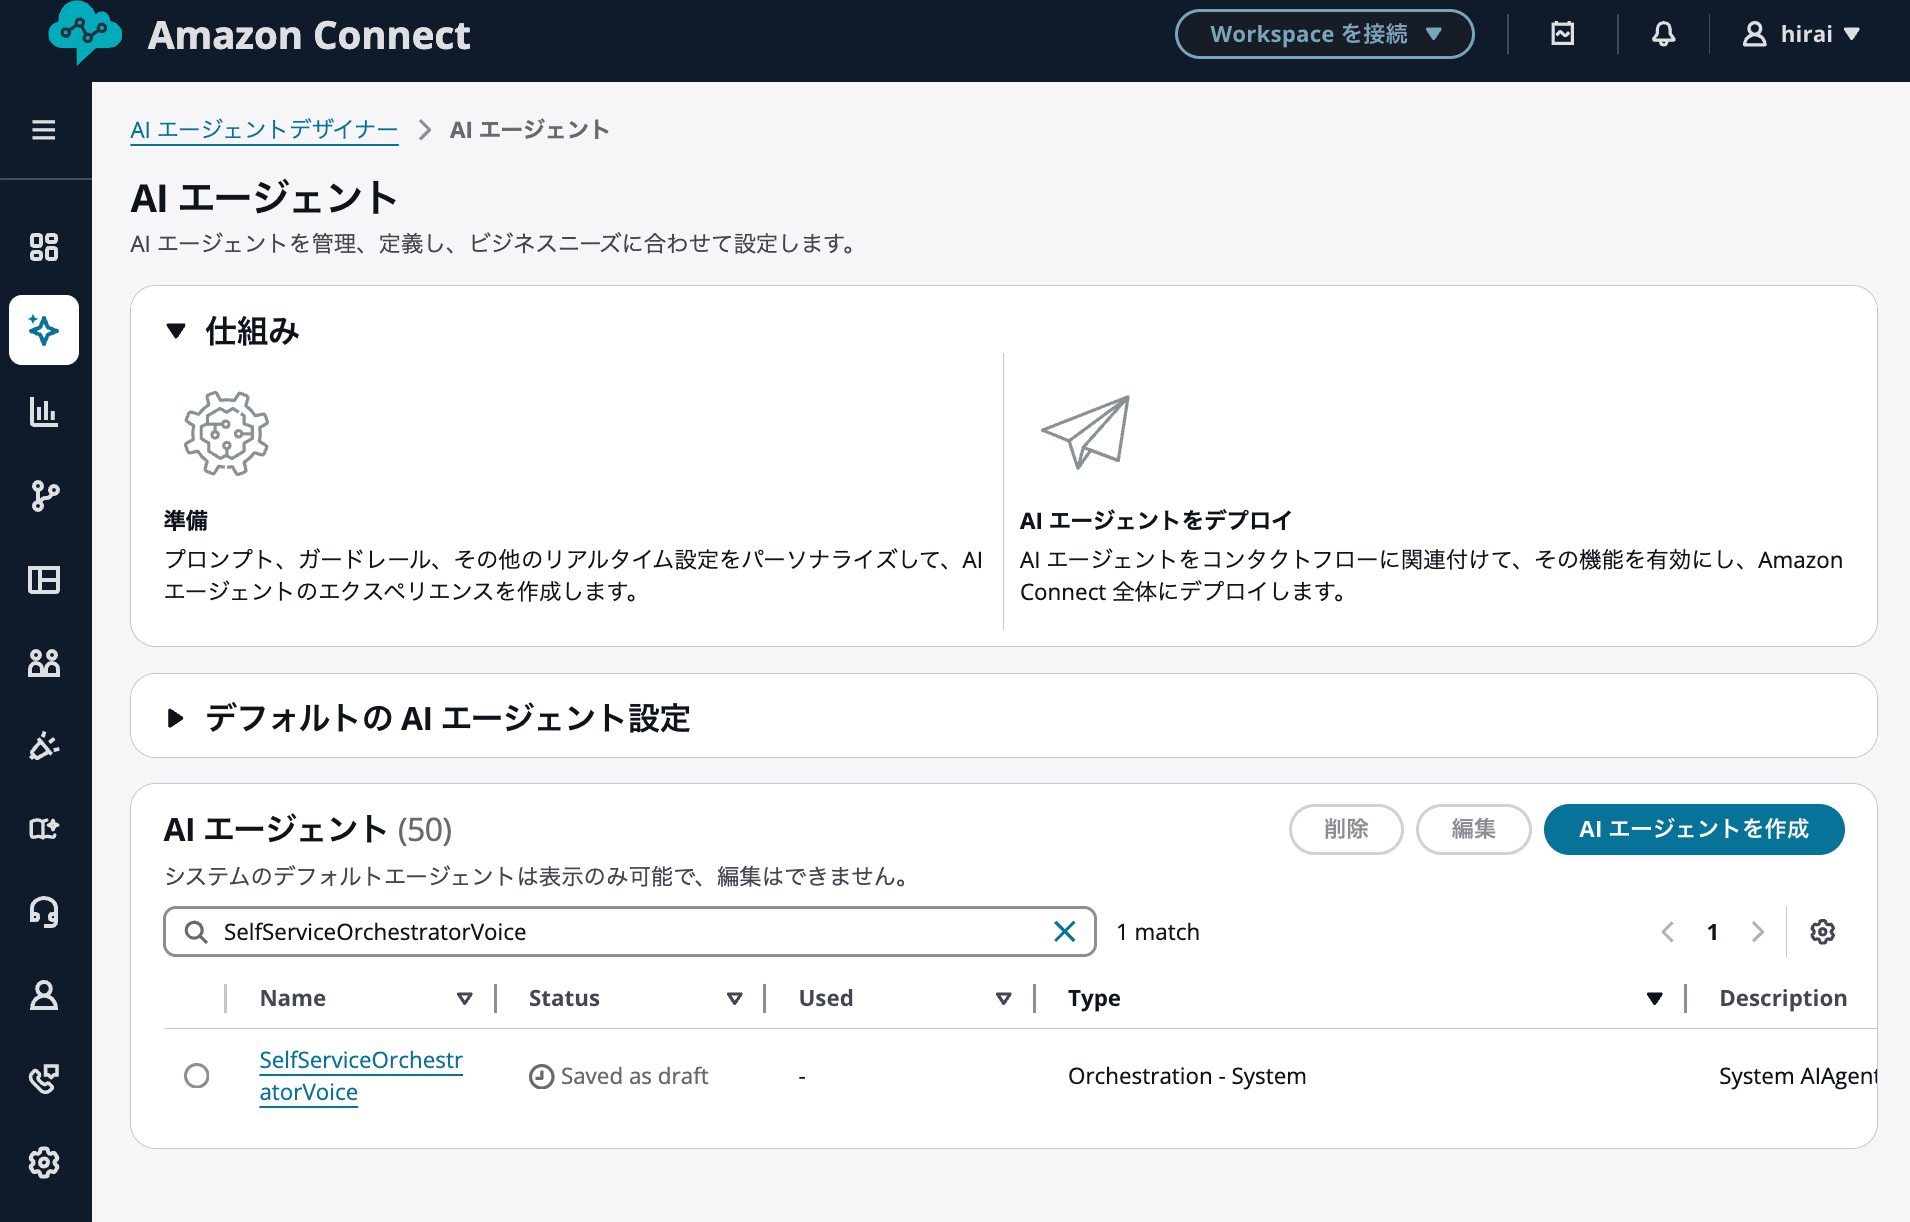Open the Workspace を接続 dropdown
The height and width of the screenshot is (1222, 1910).
coord(1324,34)
